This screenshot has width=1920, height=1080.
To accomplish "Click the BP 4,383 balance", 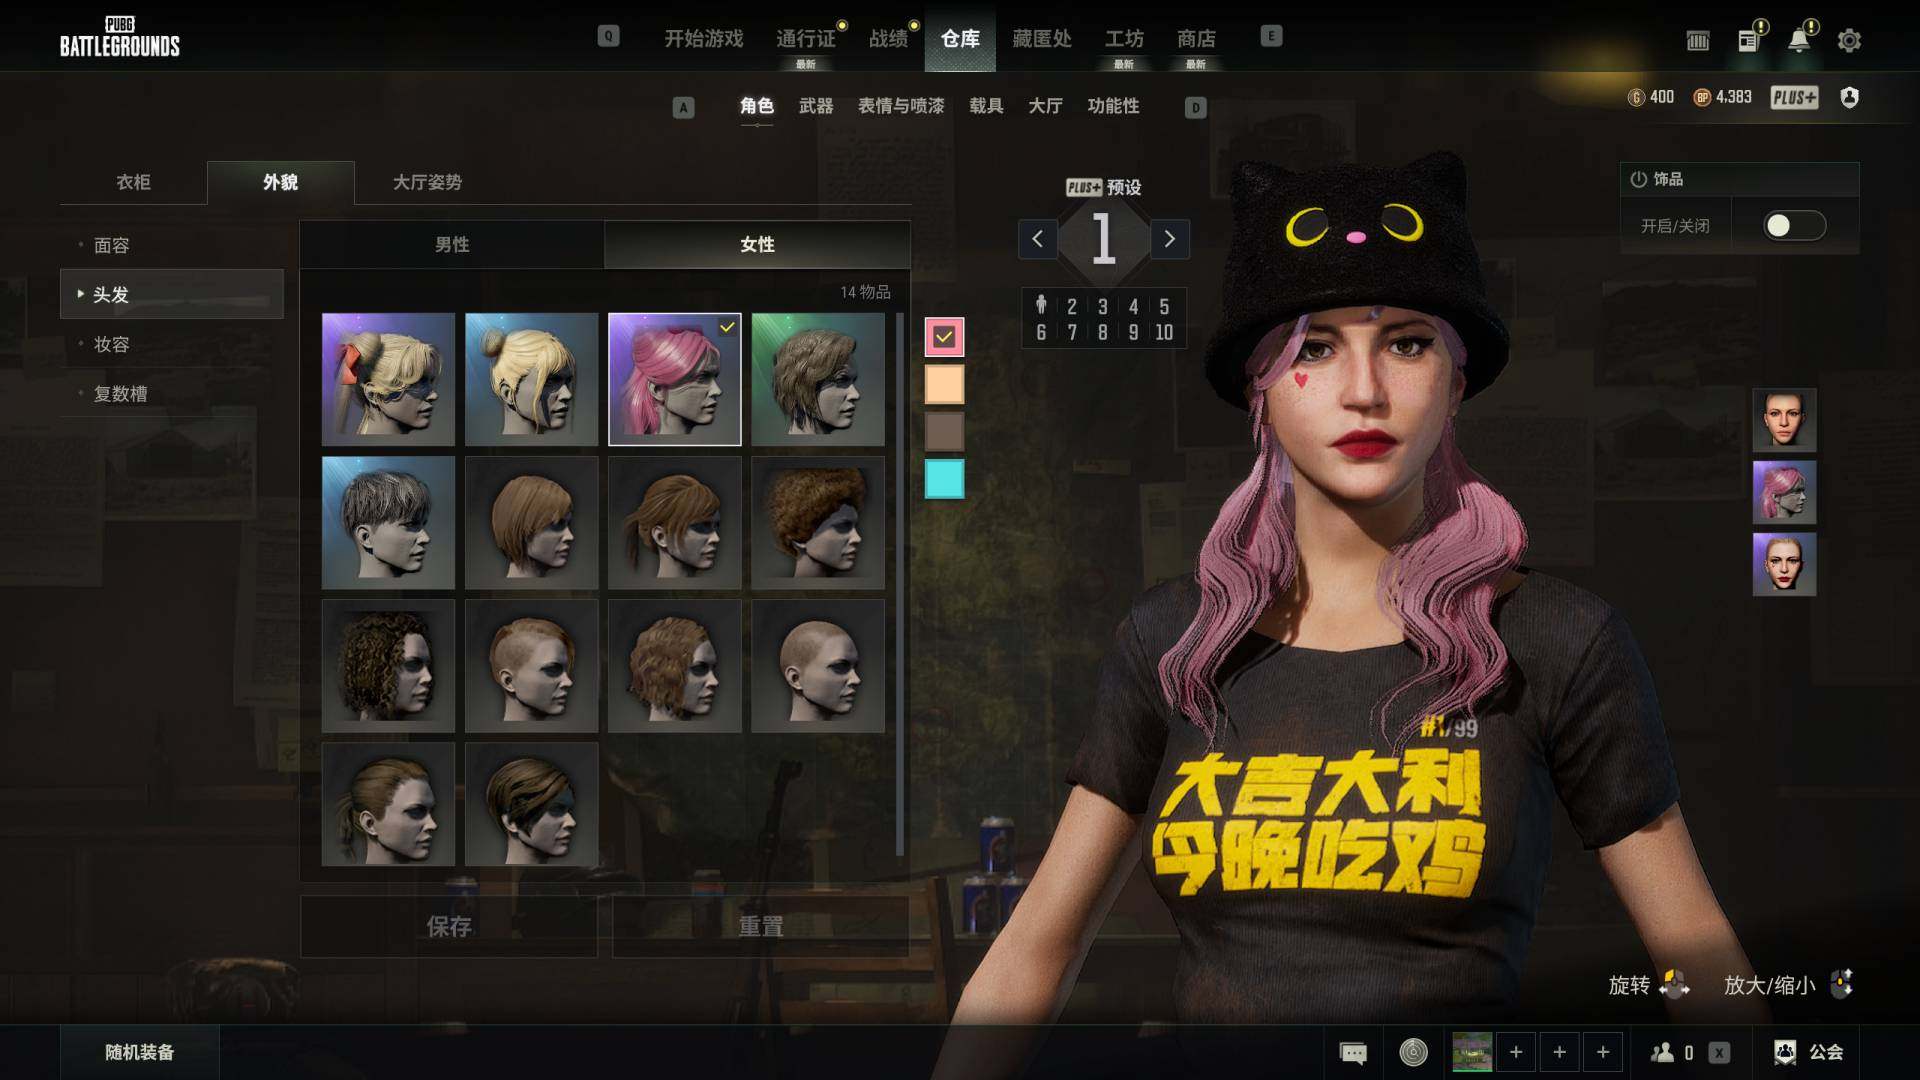I will (1722, 97).
